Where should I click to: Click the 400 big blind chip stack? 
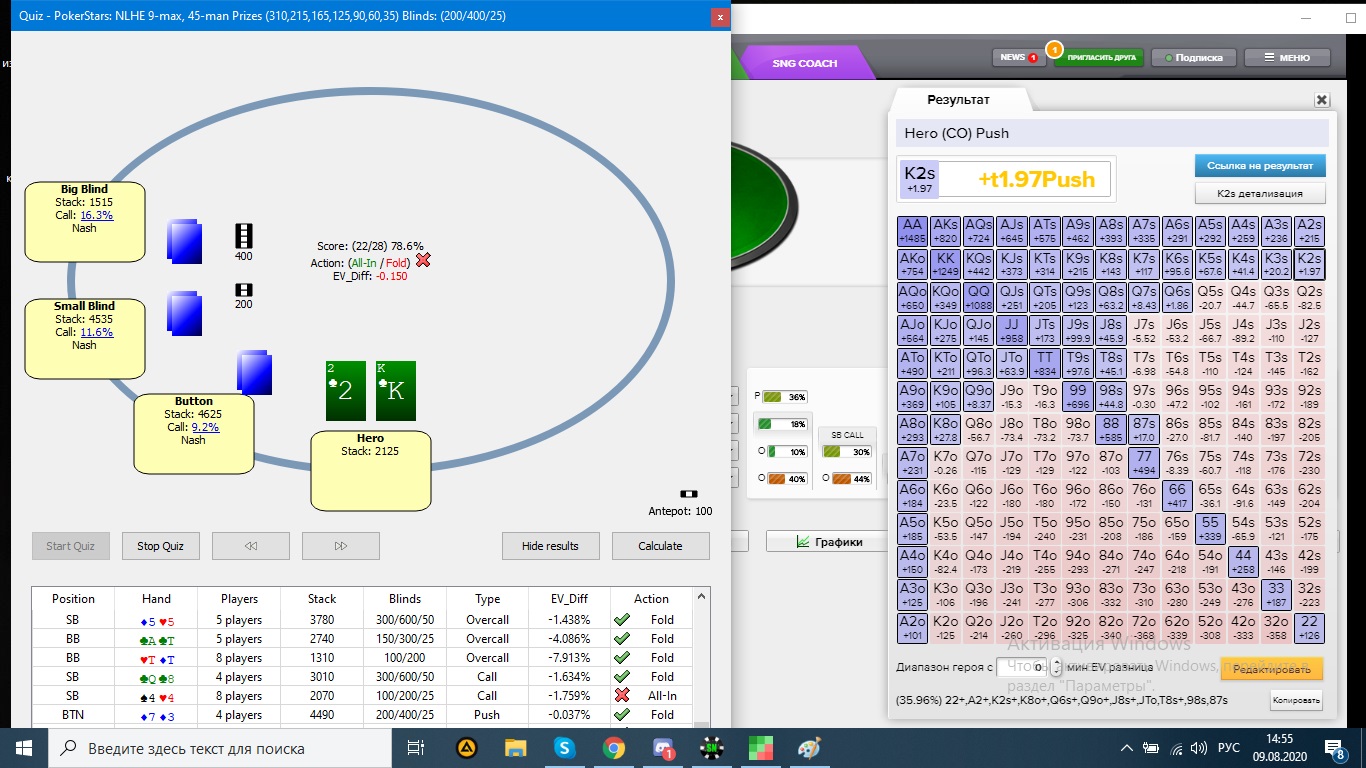pos(243,236)
